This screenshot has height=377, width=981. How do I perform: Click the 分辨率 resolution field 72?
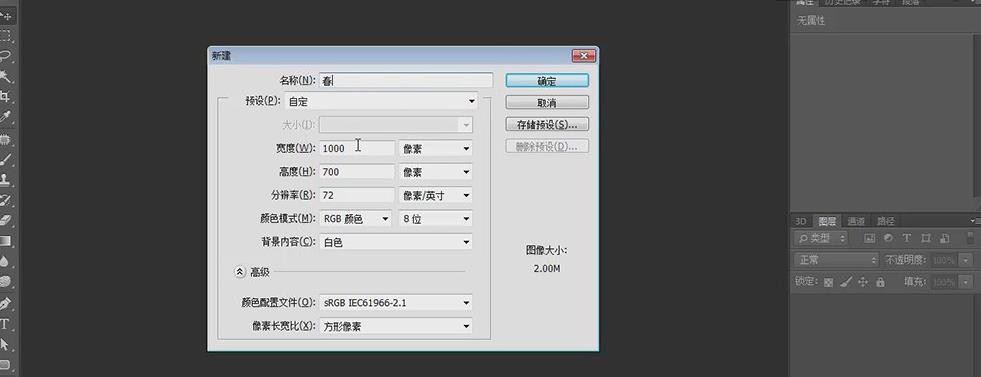[357, 196]
